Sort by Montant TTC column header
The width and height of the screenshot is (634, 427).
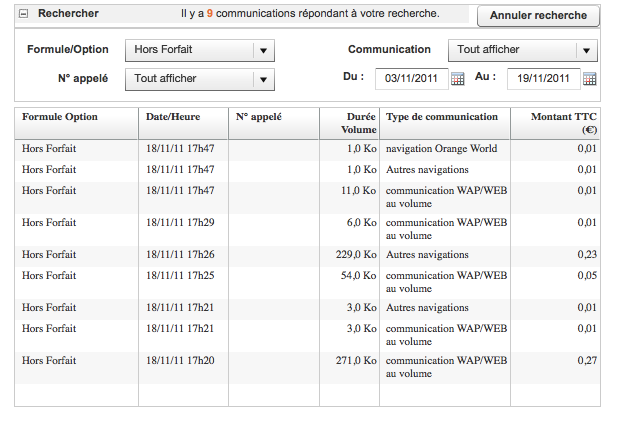(x=567, y=122)
